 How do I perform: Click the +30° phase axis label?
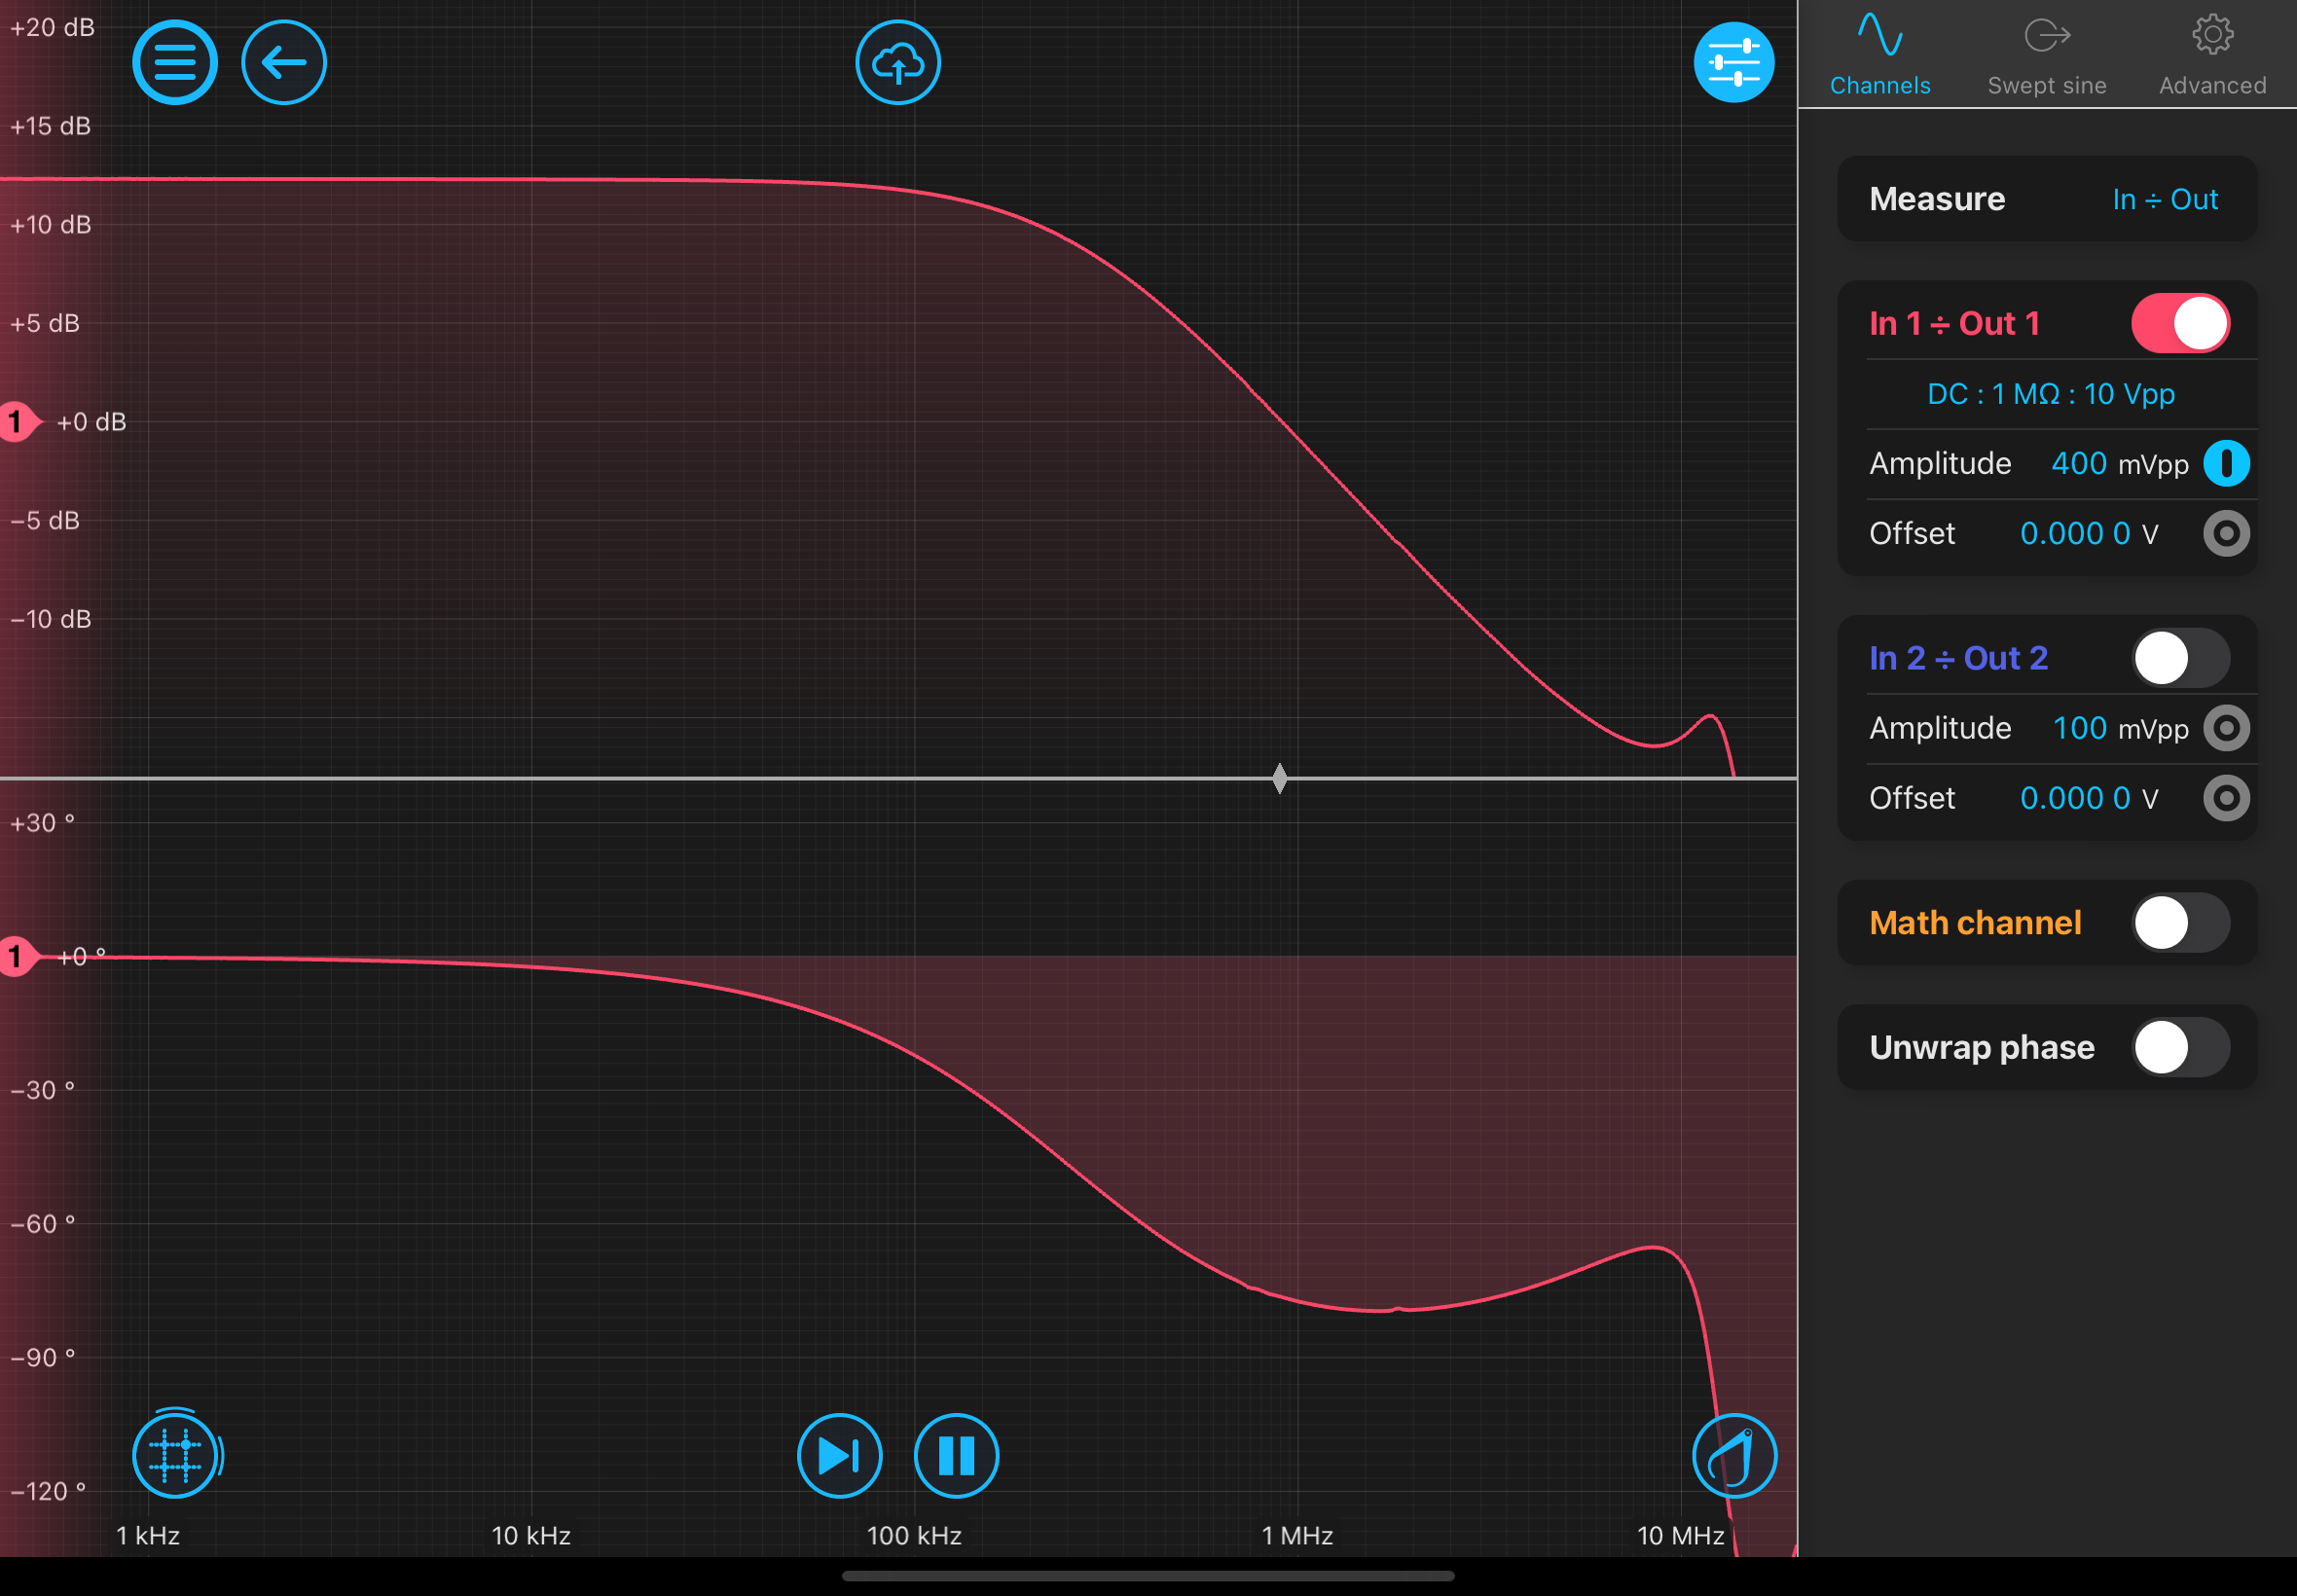pos(42,823)
